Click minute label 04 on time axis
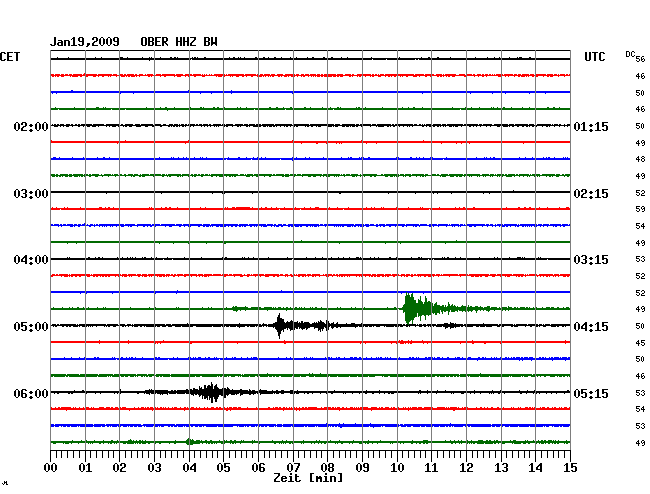Image resolution: width=650 pixels, height=494 pixels. [x=189, y=468]
